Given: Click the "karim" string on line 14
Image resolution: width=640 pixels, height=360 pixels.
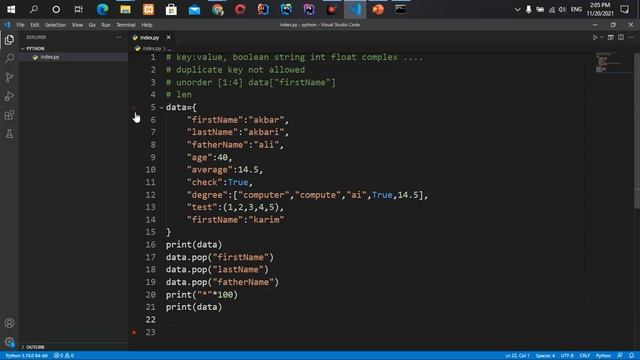Looking at the screenshot, I should tap(266, 220).
